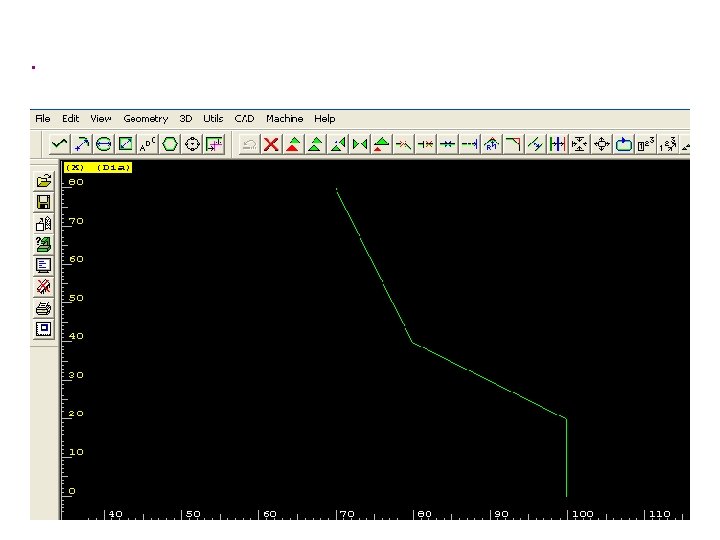Apply the red corner chamfer tool

(513, 145)
